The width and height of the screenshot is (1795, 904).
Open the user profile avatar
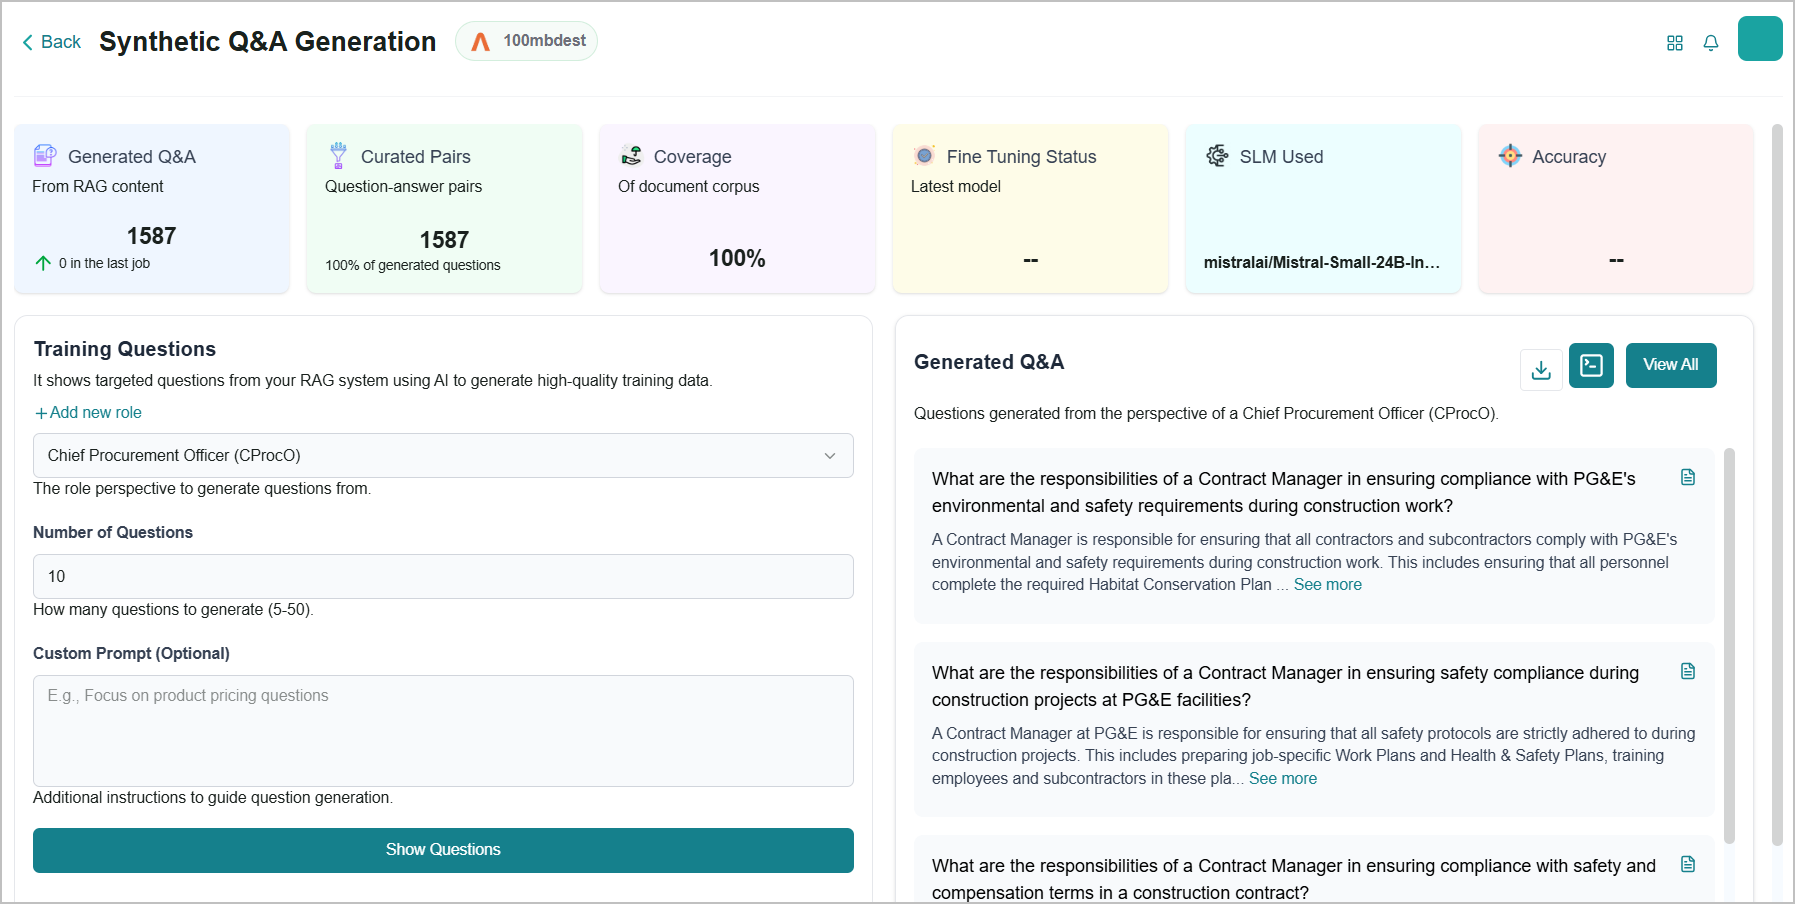[1760, 39]
